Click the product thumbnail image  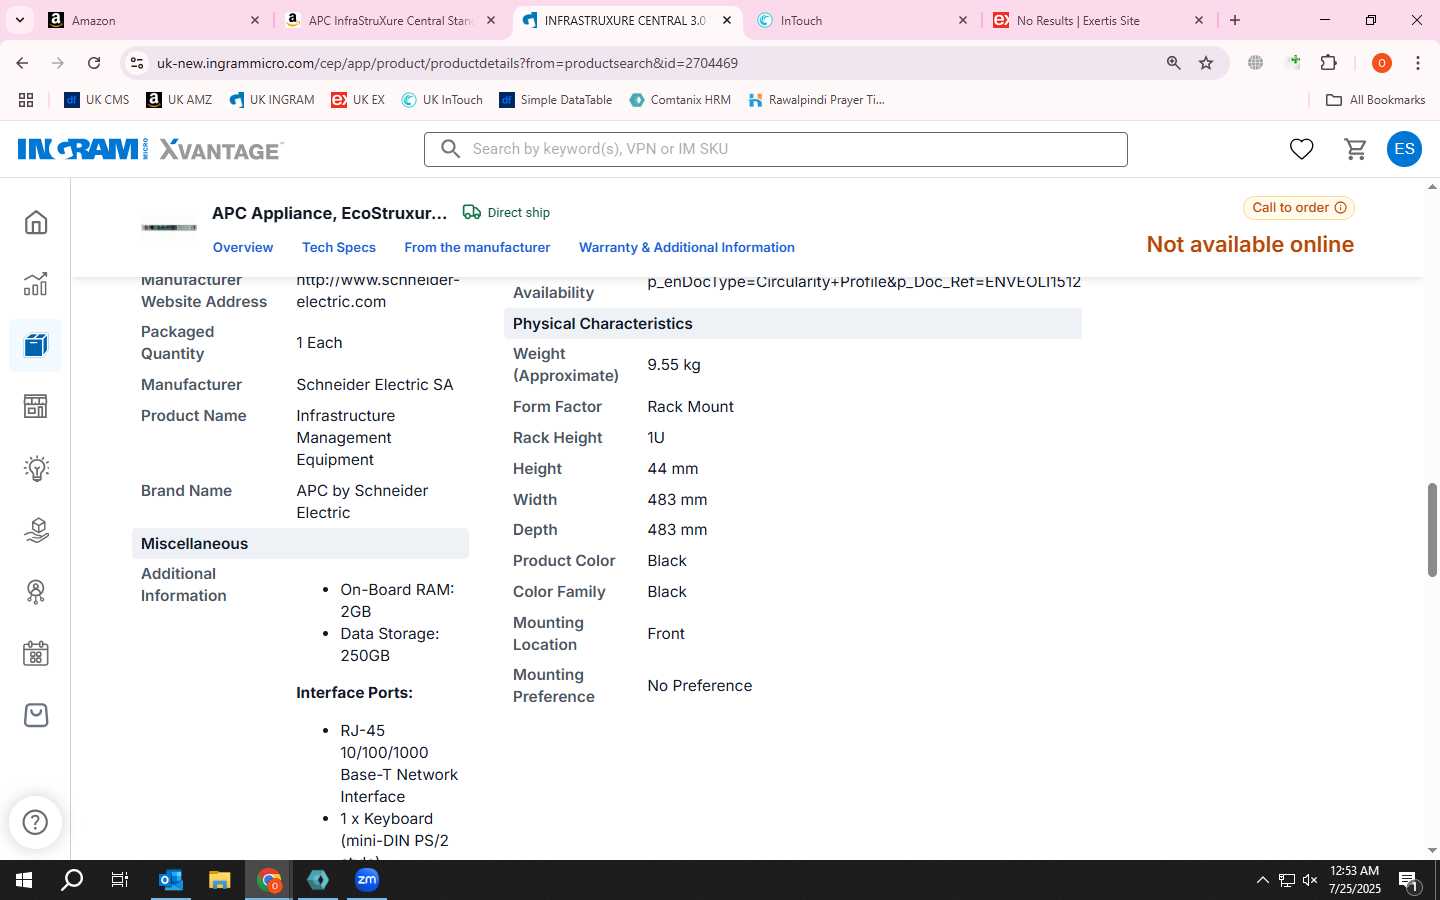click(x=169, y=228)
